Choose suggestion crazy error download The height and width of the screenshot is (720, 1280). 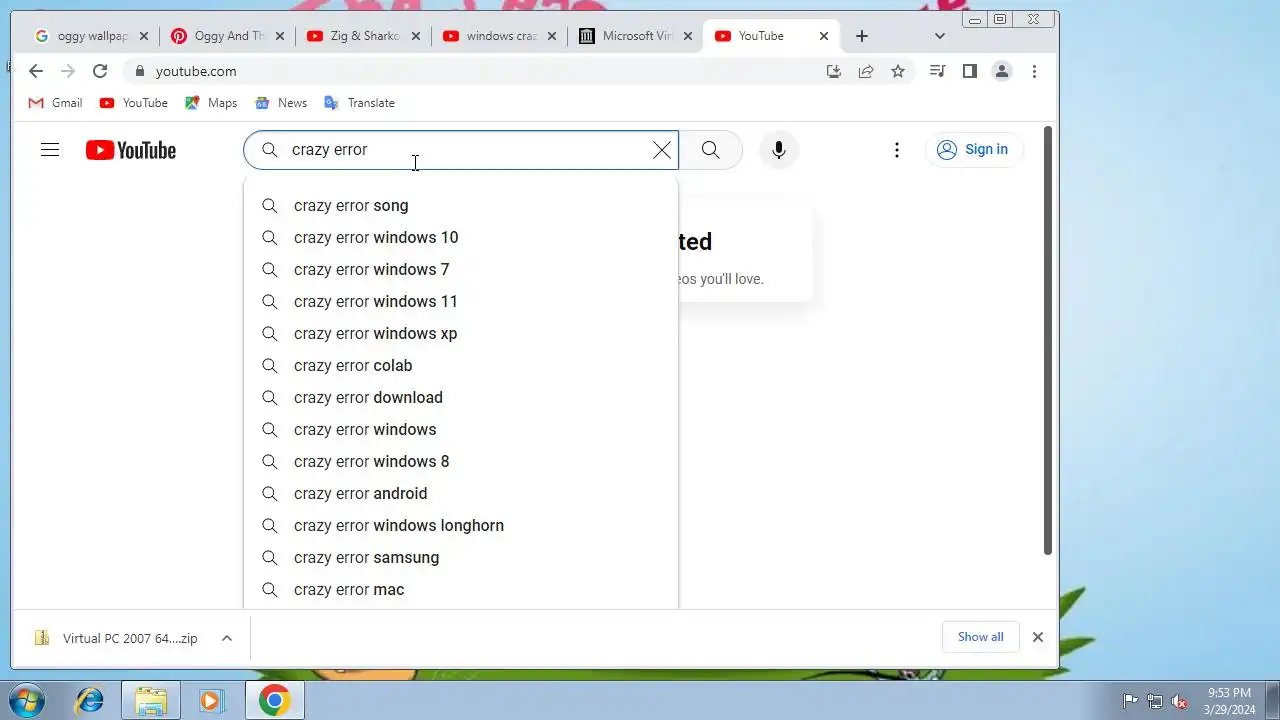[461, 397]
